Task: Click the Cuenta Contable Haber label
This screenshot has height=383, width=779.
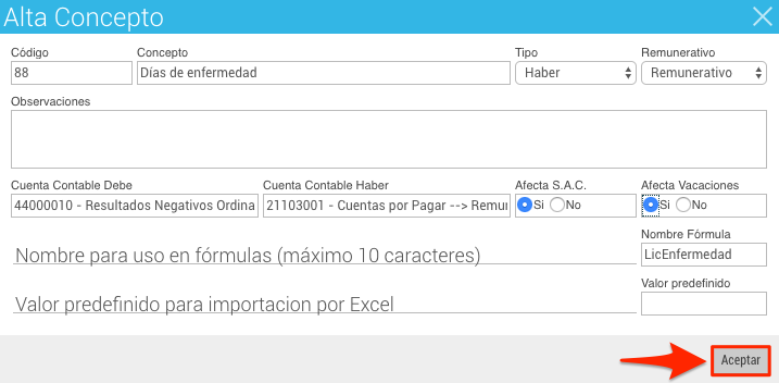Action: coord(326,185)
